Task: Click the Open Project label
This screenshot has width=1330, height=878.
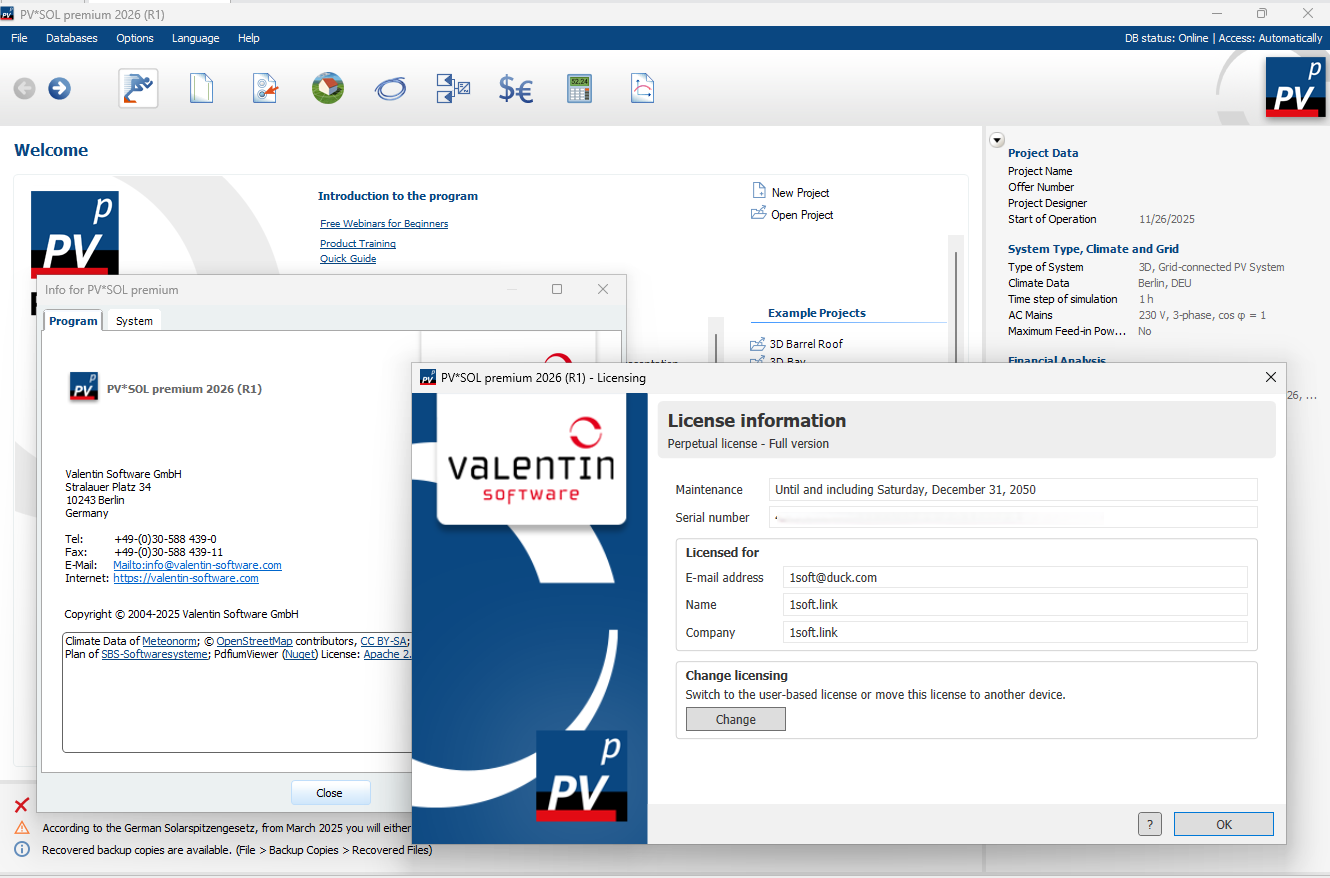Action: [802, 215]
